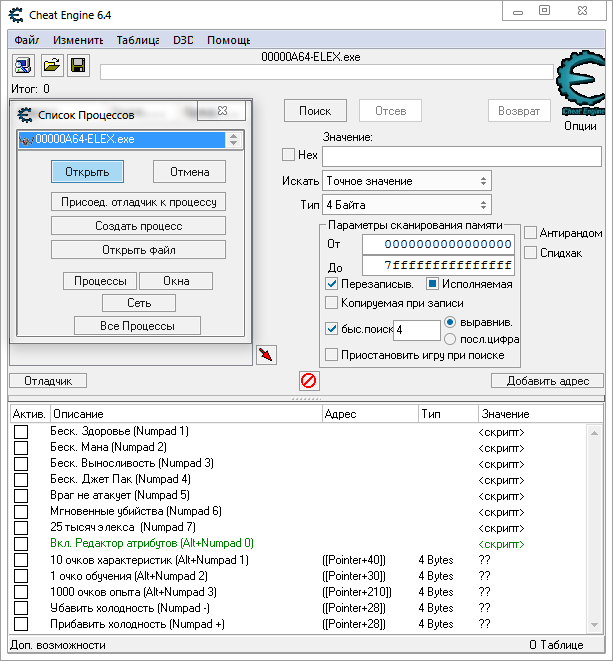Screen dimensions: 613x661
Task: Toggle the Исполняемая checkbox
Action: click(432, 284)
